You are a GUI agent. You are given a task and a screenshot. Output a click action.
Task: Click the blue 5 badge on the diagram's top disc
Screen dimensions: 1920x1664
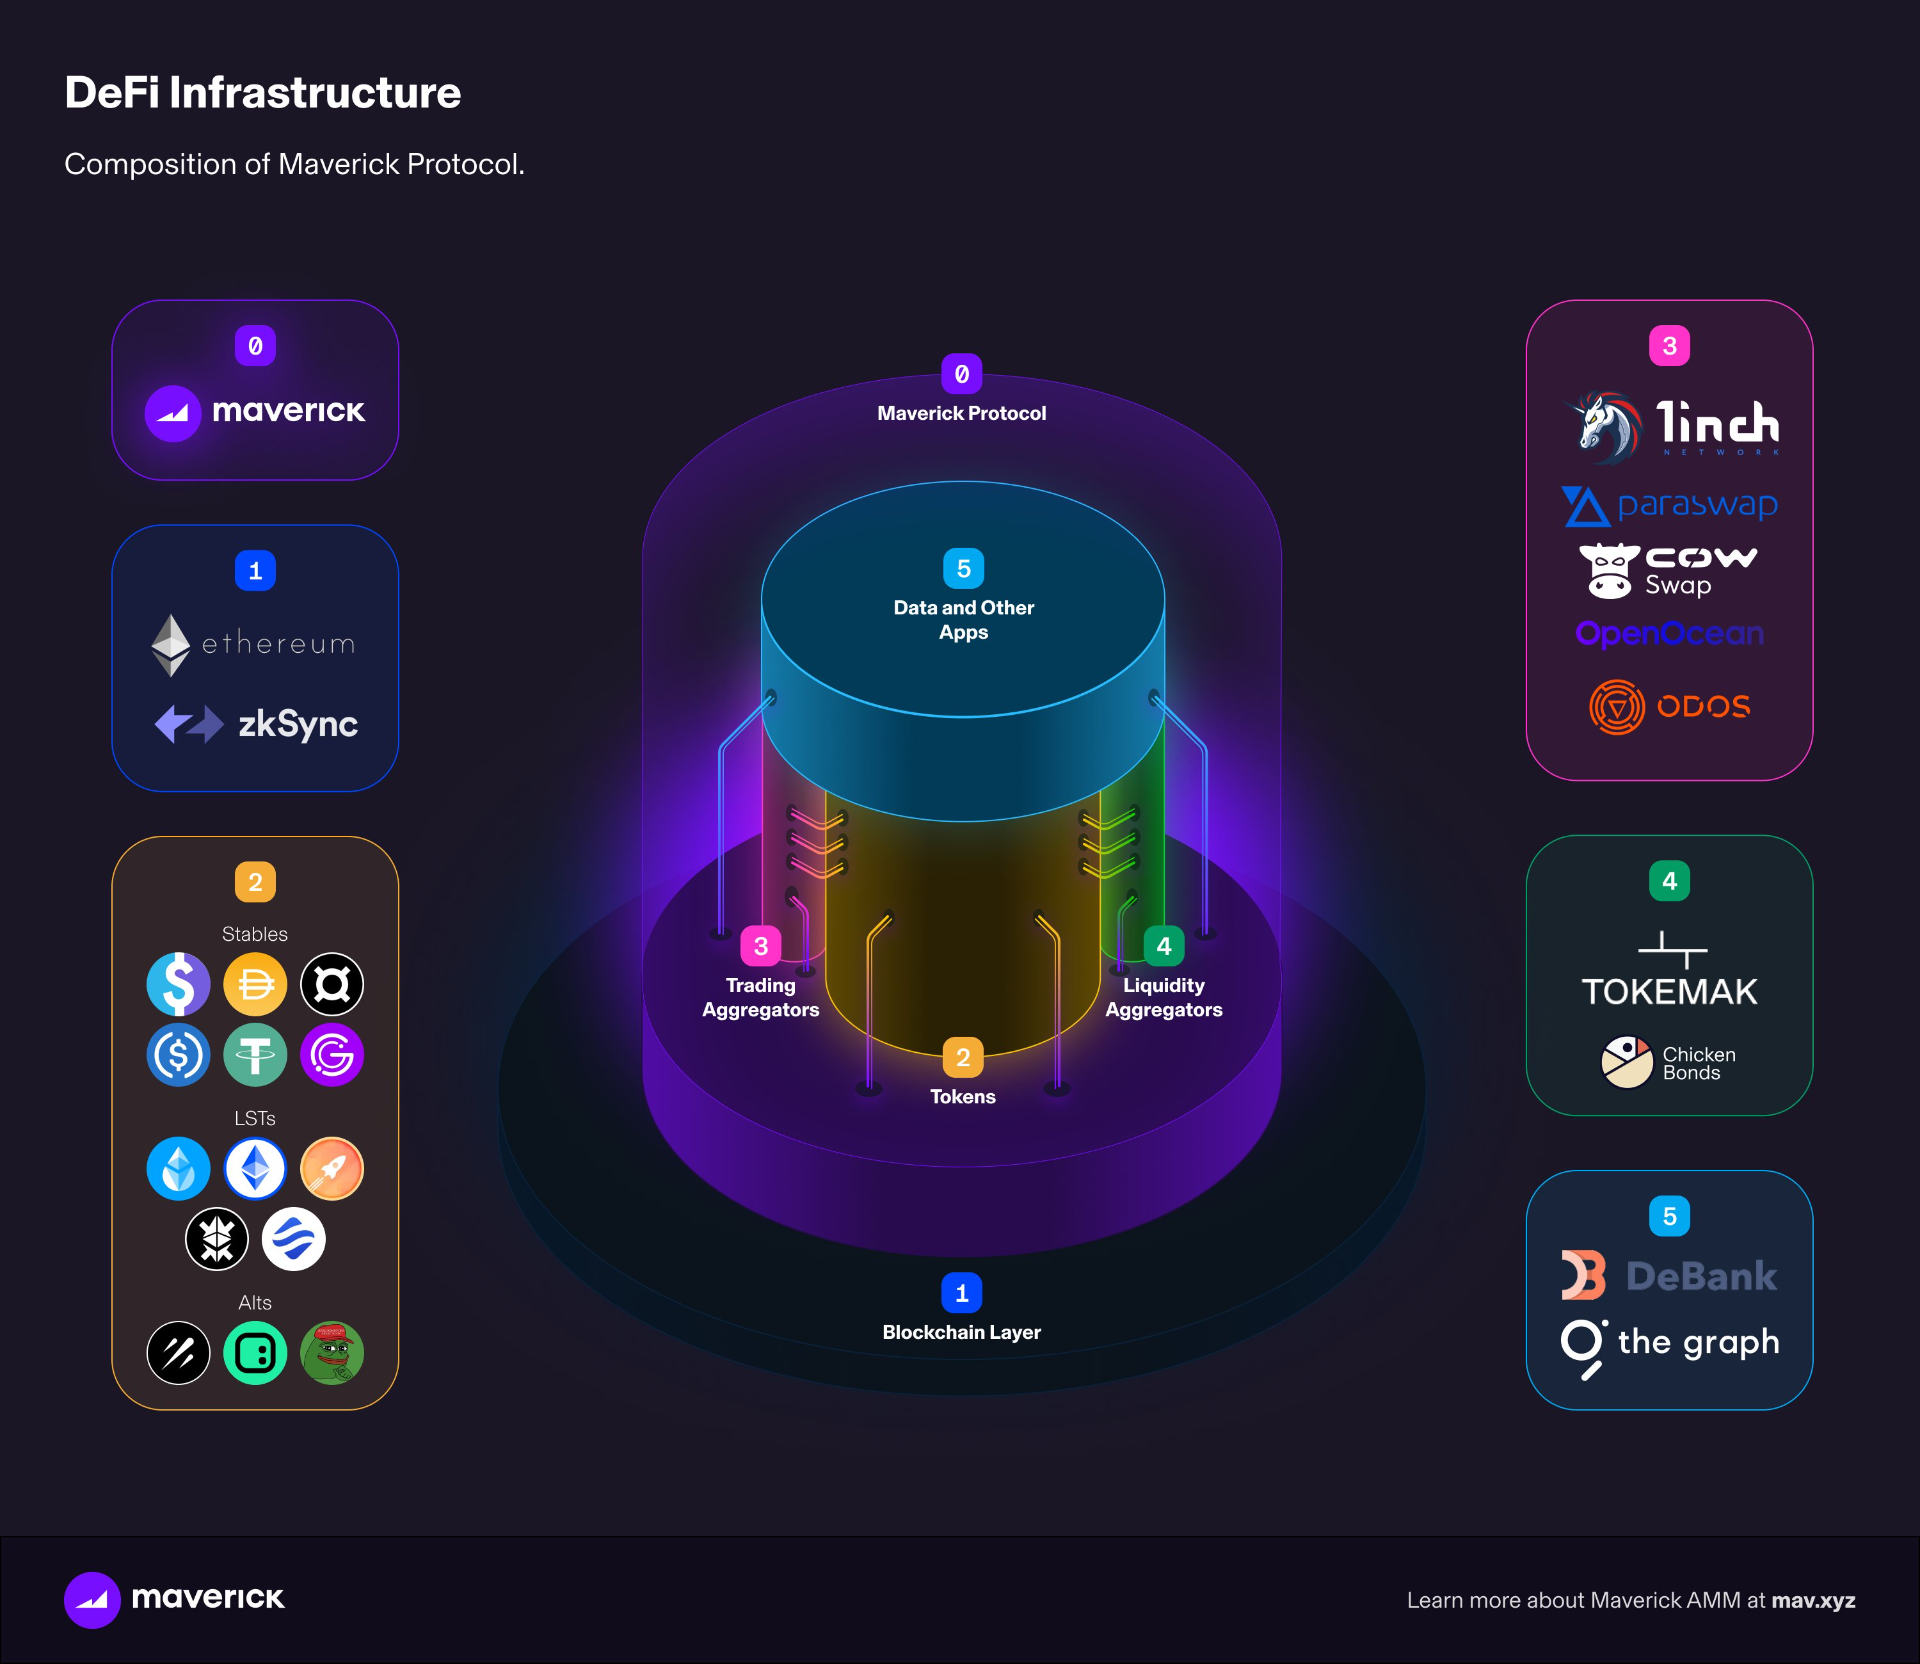click(964, 569)
